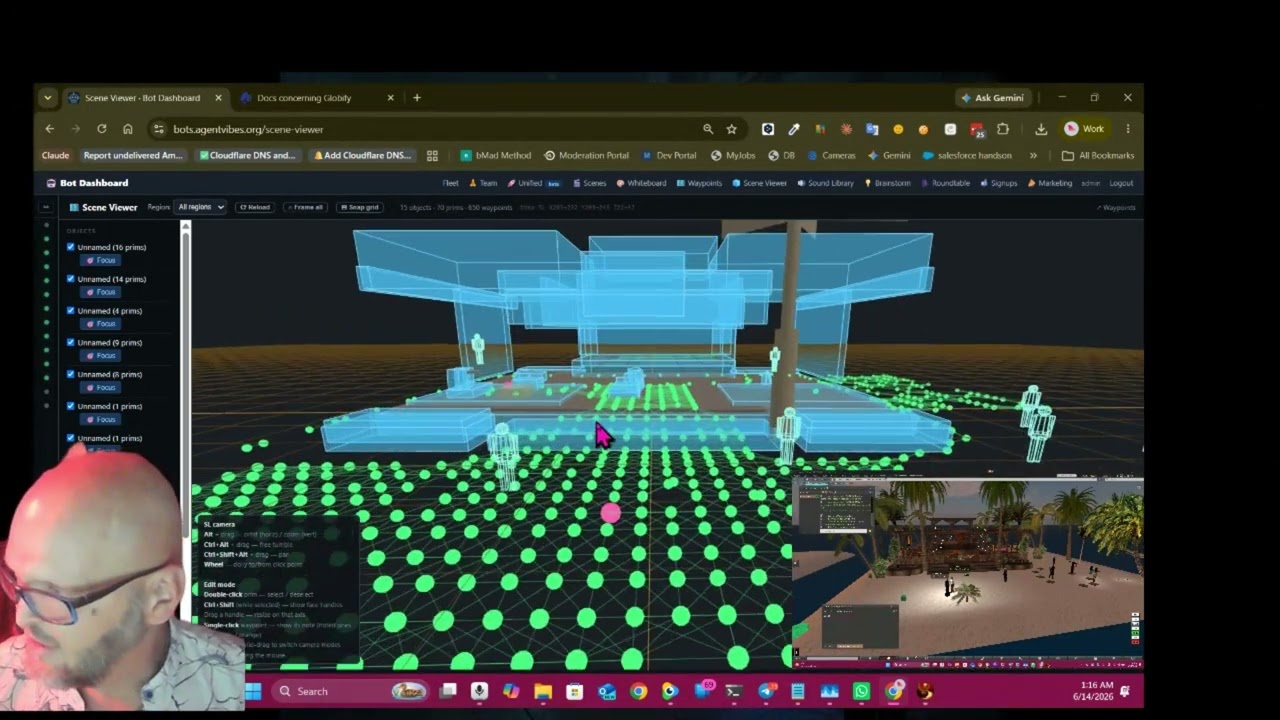Image resolution: width=1280 pixels, height=720 pixels.
Task: Uncheck Unnamed (16 prims) object
Action: click(x=71, y=247)
